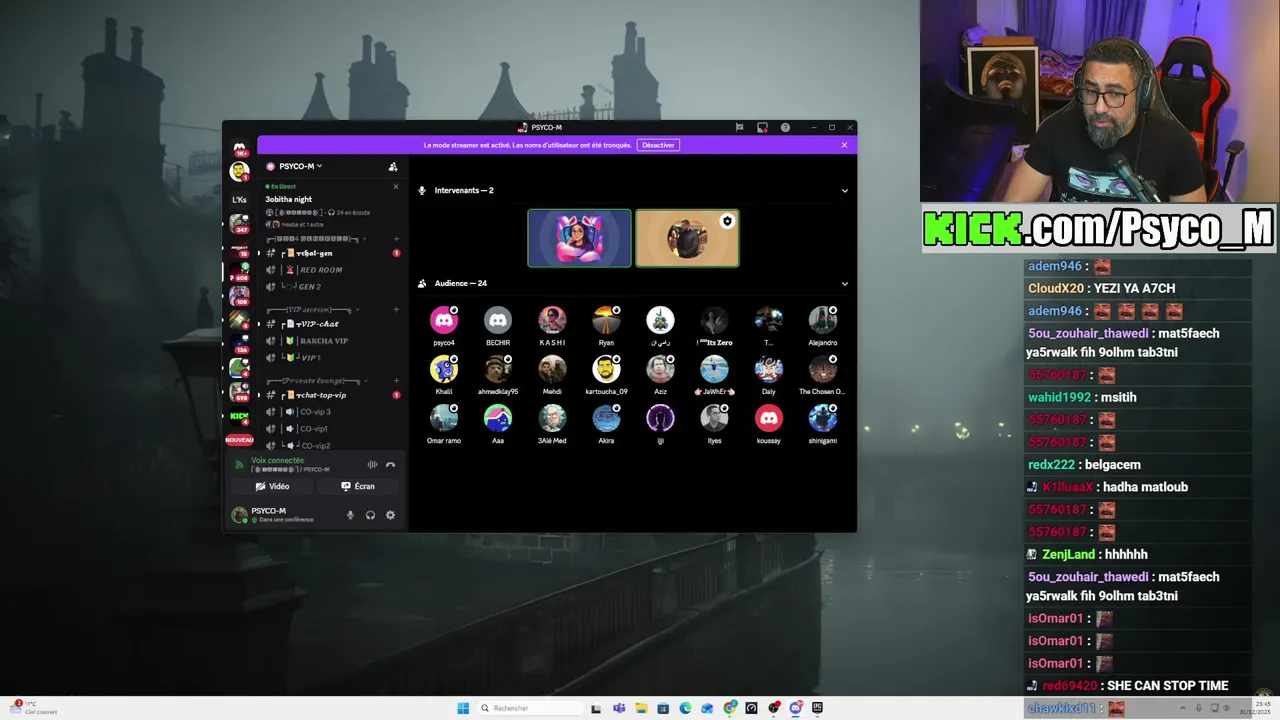Open the KICK server icon in the sidebar

(239, 416)
